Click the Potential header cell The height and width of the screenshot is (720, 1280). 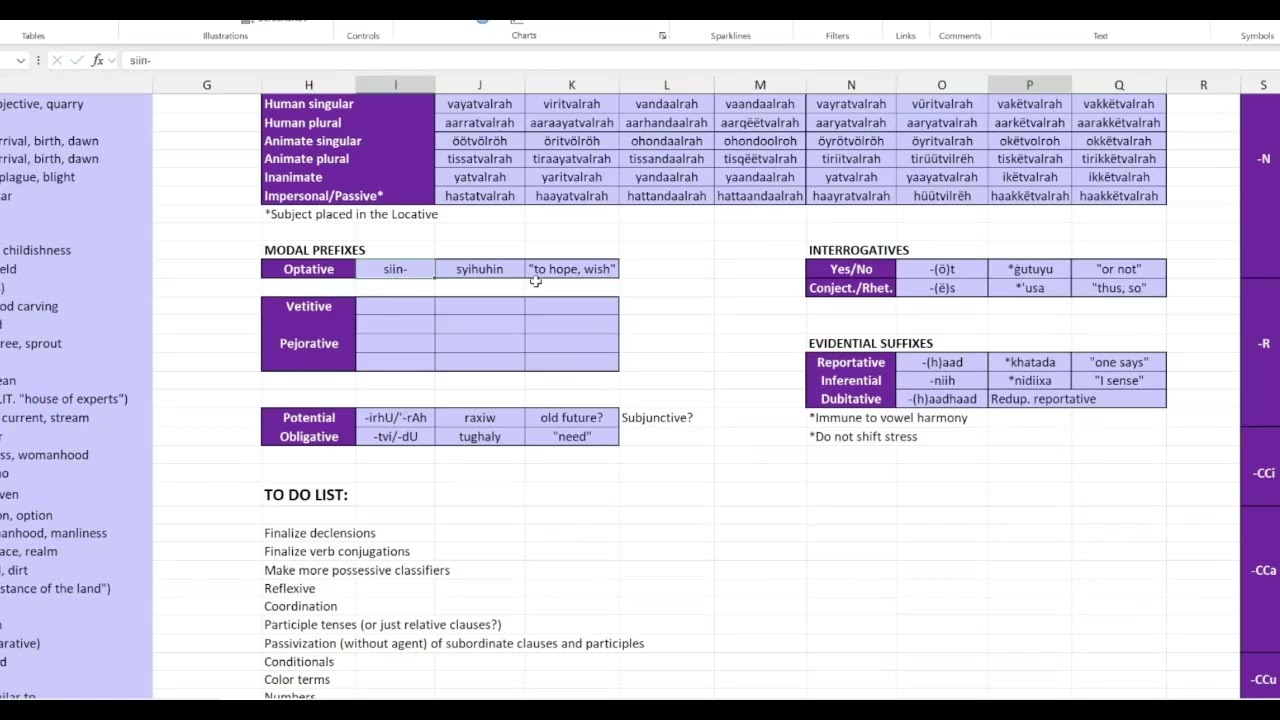308,417
